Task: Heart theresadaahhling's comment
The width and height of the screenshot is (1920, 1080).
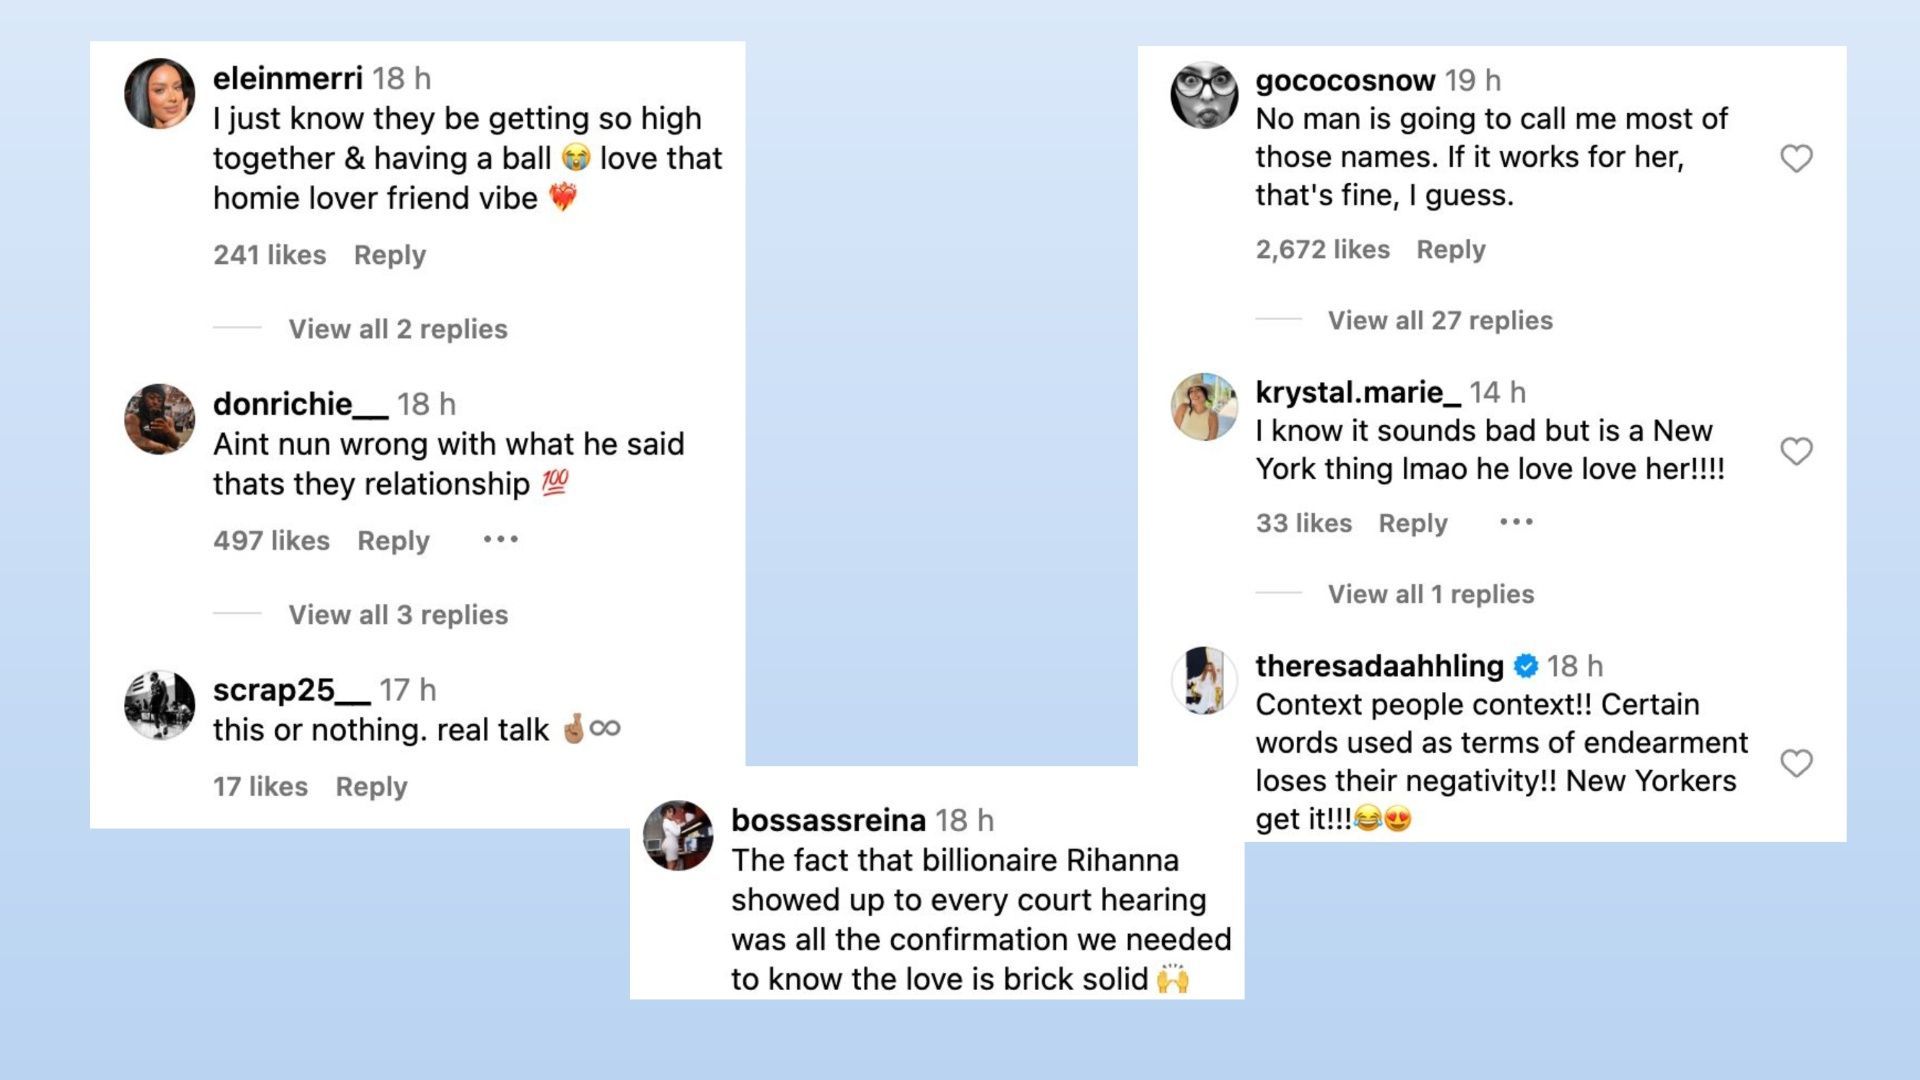Action: pyautogui.click(x=1796, y=763)
